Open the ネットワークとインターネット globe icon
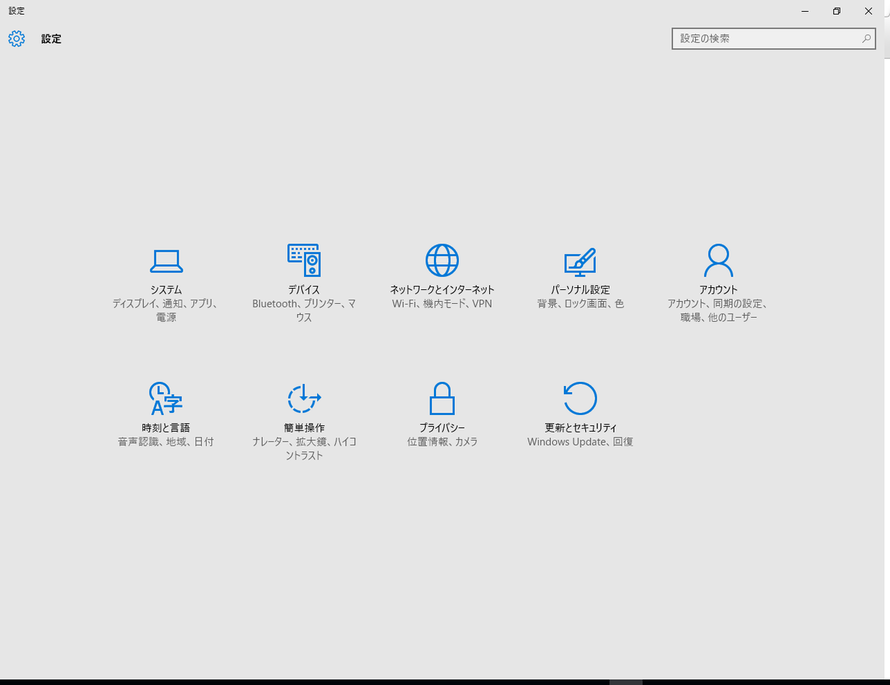Screen dimensions: 890x685 point(442,260)
